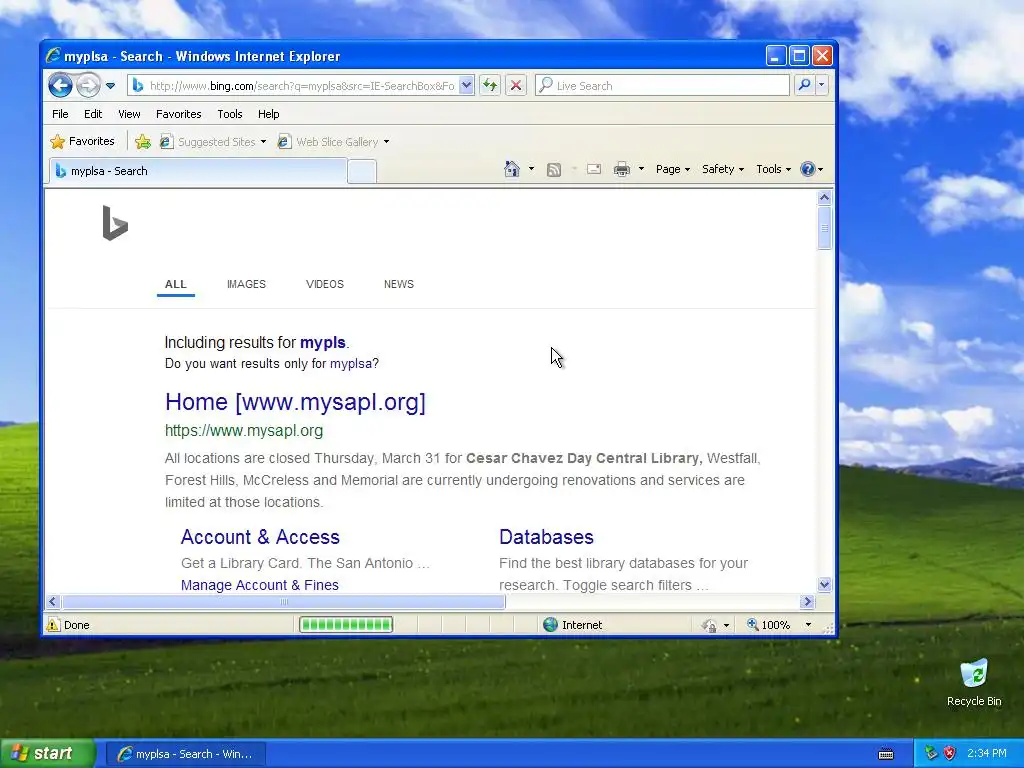Open a new blank tab
The image size is (1024, 768).
tap(362, 172)
